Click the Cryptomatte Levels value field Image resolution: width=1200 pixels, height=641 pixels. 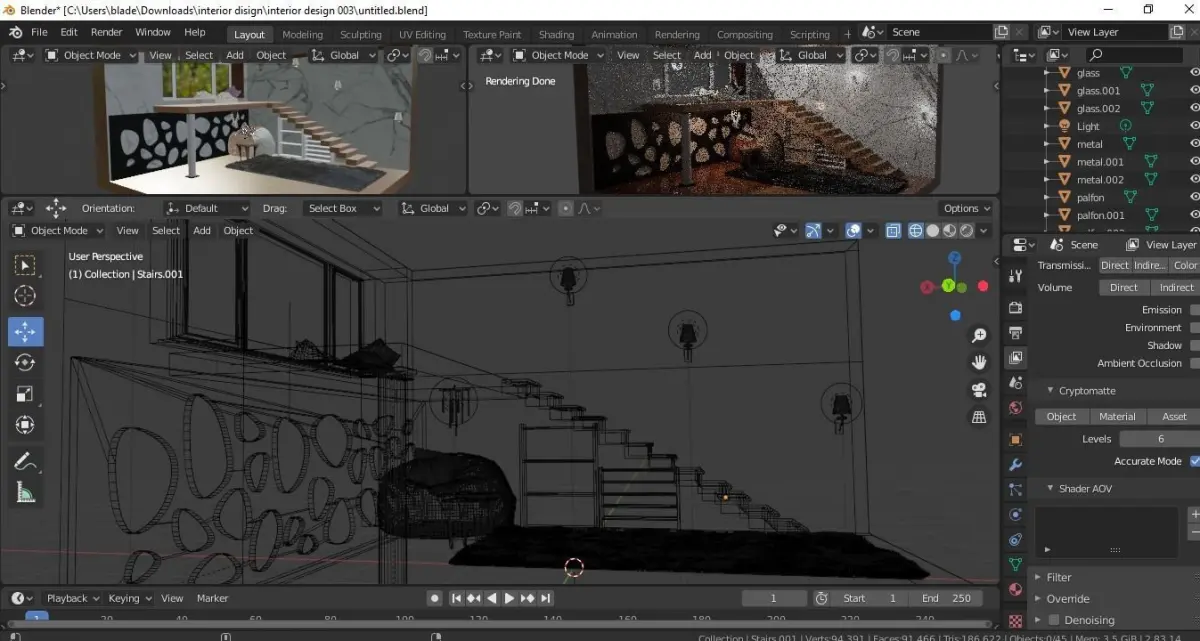(x=1159, y=439)
